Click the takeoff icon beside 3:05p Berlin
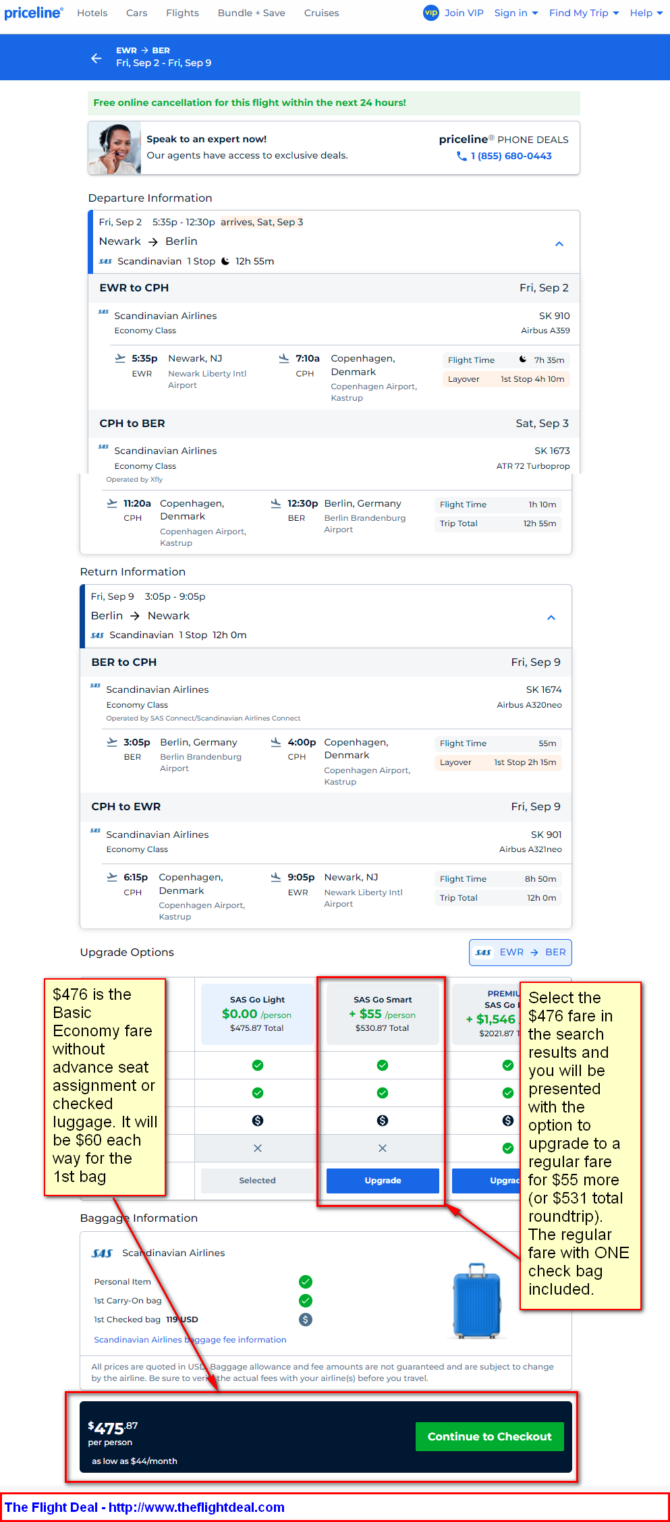670x1522 pixels. coord(113,742)
